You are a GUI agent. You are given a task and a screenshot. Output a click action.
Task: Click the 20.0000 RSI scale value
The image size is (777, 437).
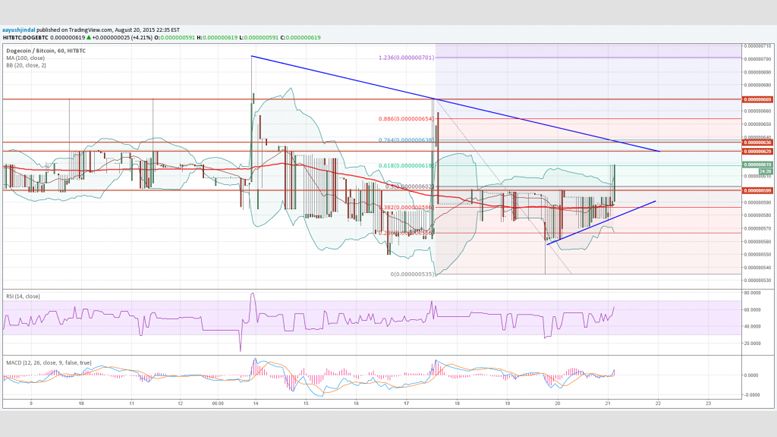pyautogui.click(x=752, y=343)
